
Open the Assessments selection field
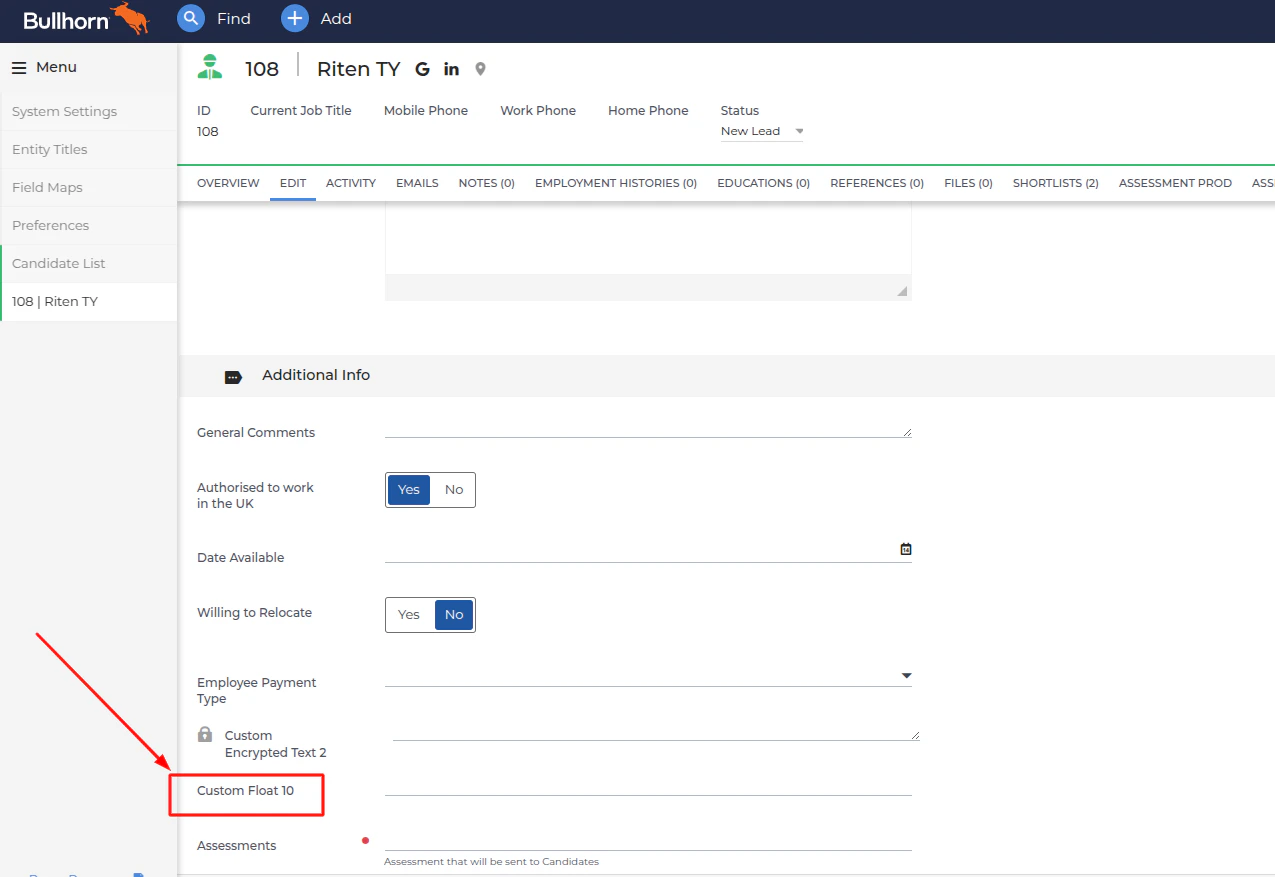pyautogui.click(x=647, y=839)
